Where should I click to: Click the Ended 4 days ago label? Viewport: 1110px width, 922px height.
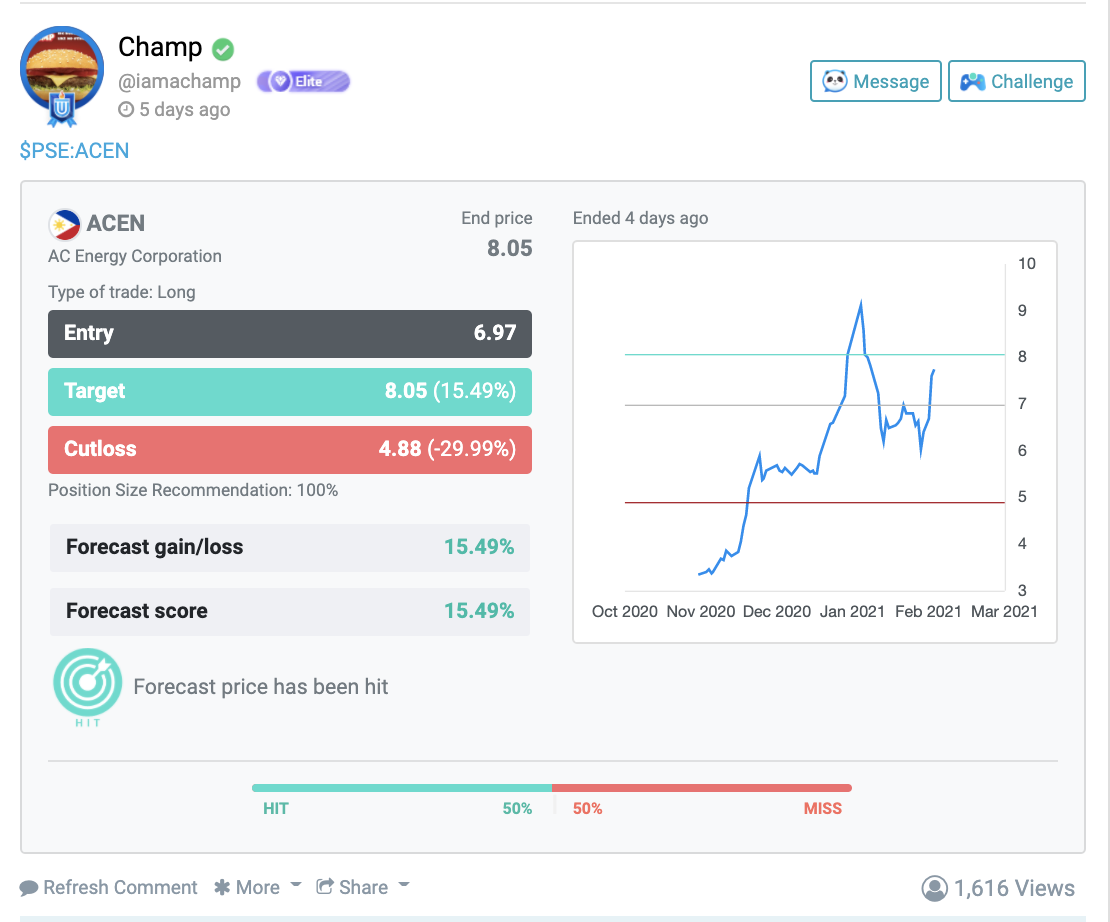[641, 218]
